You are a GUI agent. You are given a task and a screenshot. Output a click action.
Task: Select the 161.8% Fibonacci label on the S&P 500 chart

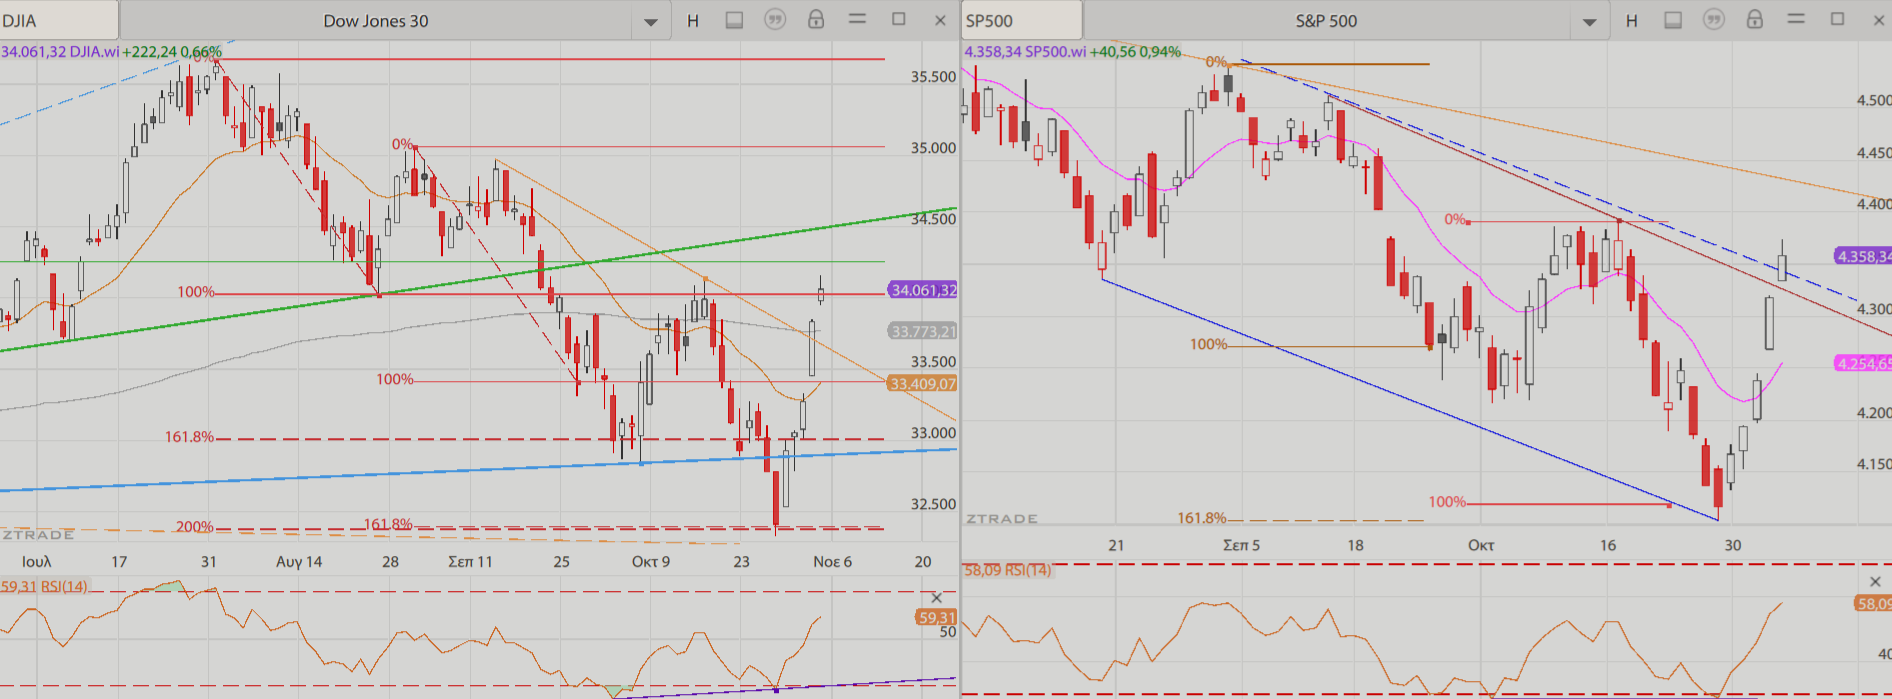pyautogui.click(x=1201, y=518)
